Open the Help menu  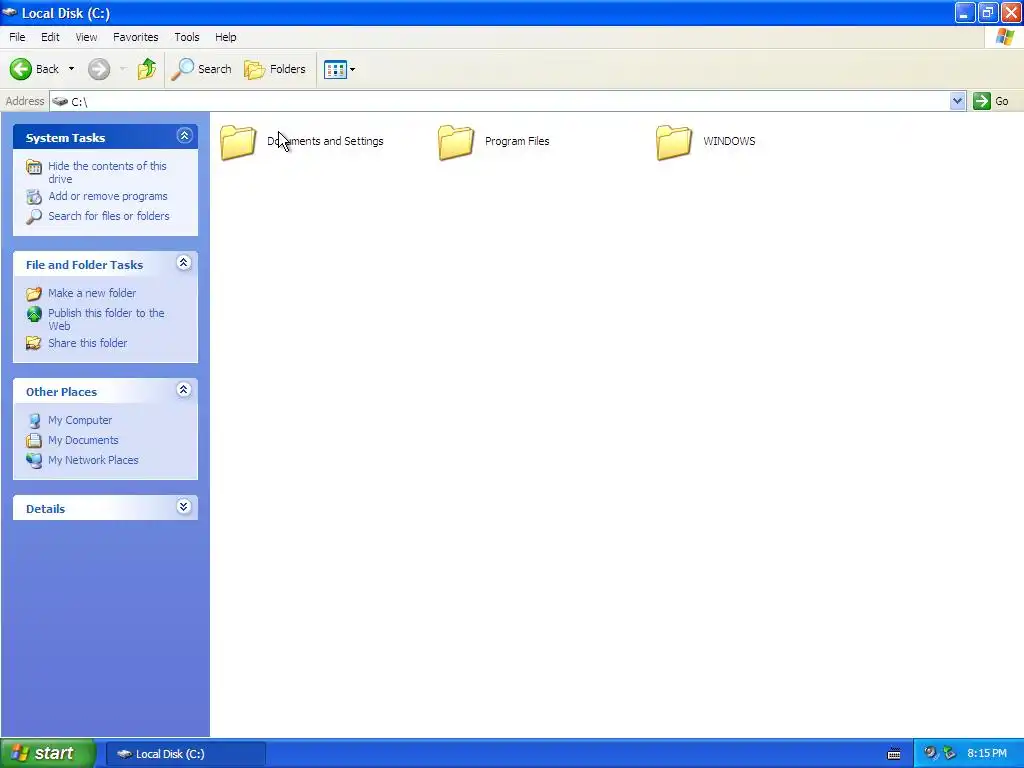(x=225, y=37)
